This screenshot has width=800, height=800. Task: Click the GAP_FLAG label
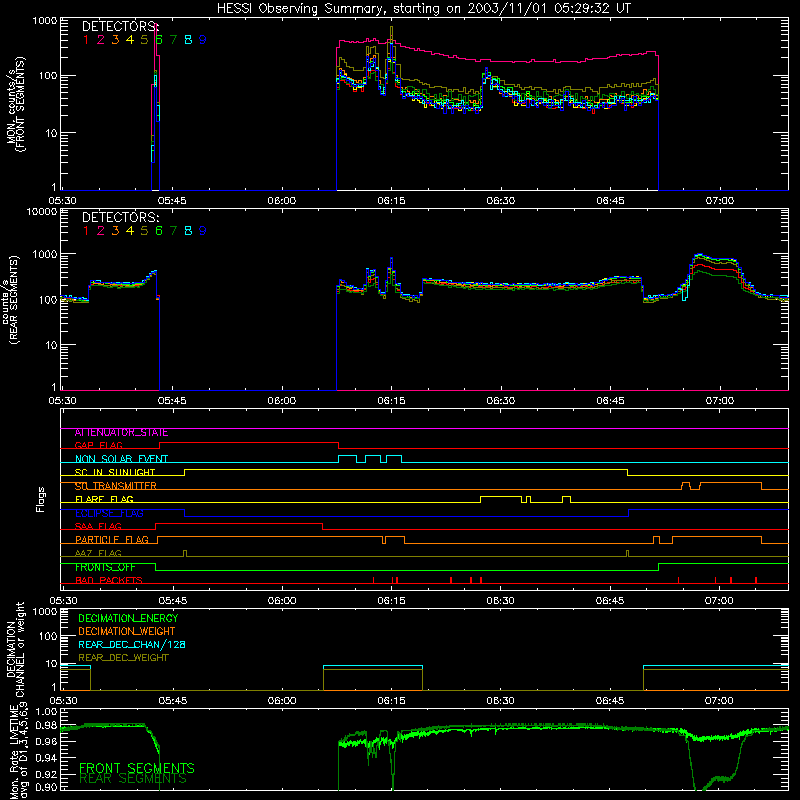pyautogui.click(x=98, y=445)
